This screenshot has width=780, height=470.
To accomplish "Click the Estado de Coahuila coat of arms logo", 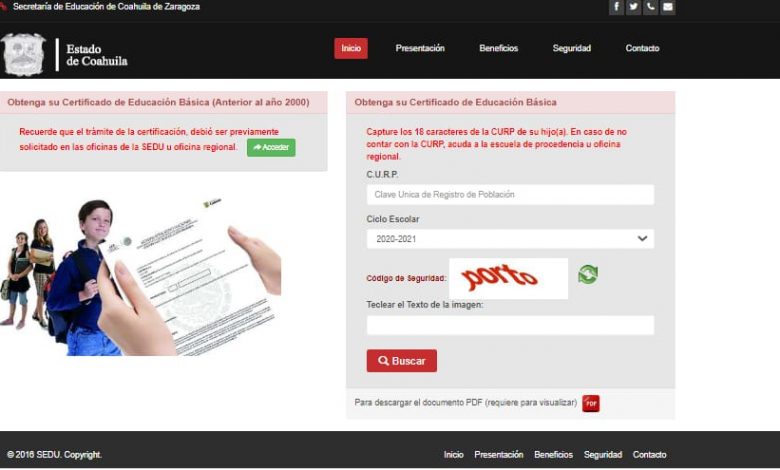I will [x=24, y=55].
